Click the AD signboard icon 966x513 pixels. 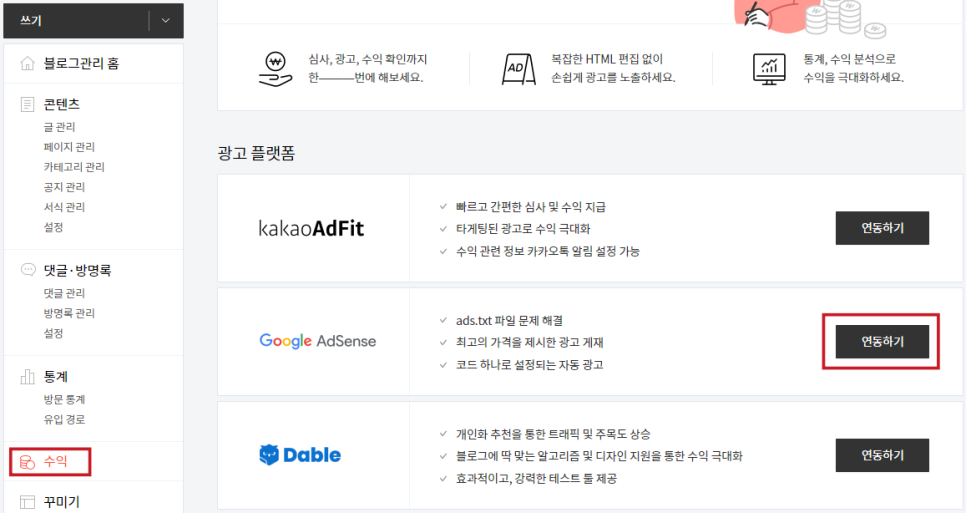tap(519, 68)
